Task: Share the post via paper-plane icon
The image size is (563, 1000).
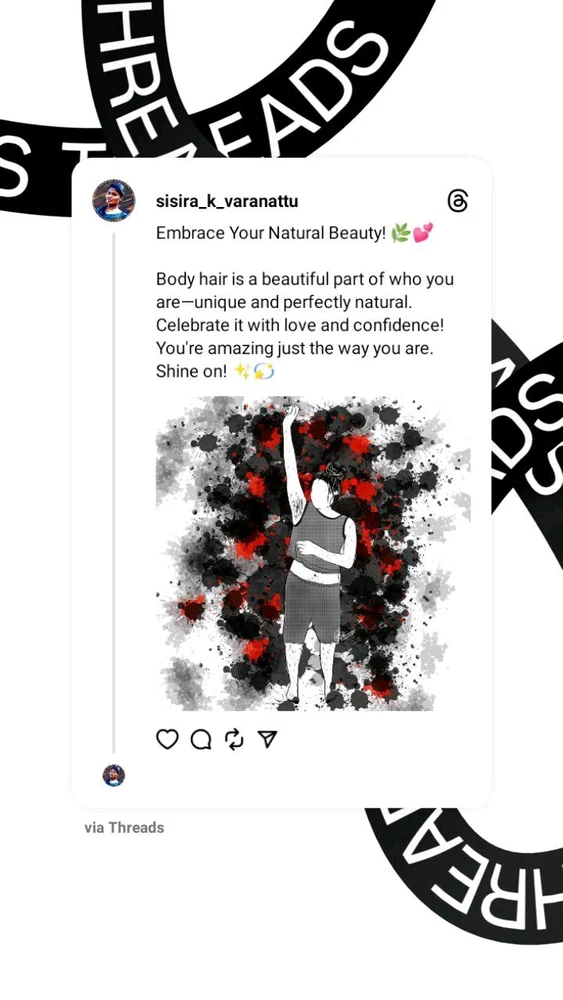Action: tap(267, 739)
